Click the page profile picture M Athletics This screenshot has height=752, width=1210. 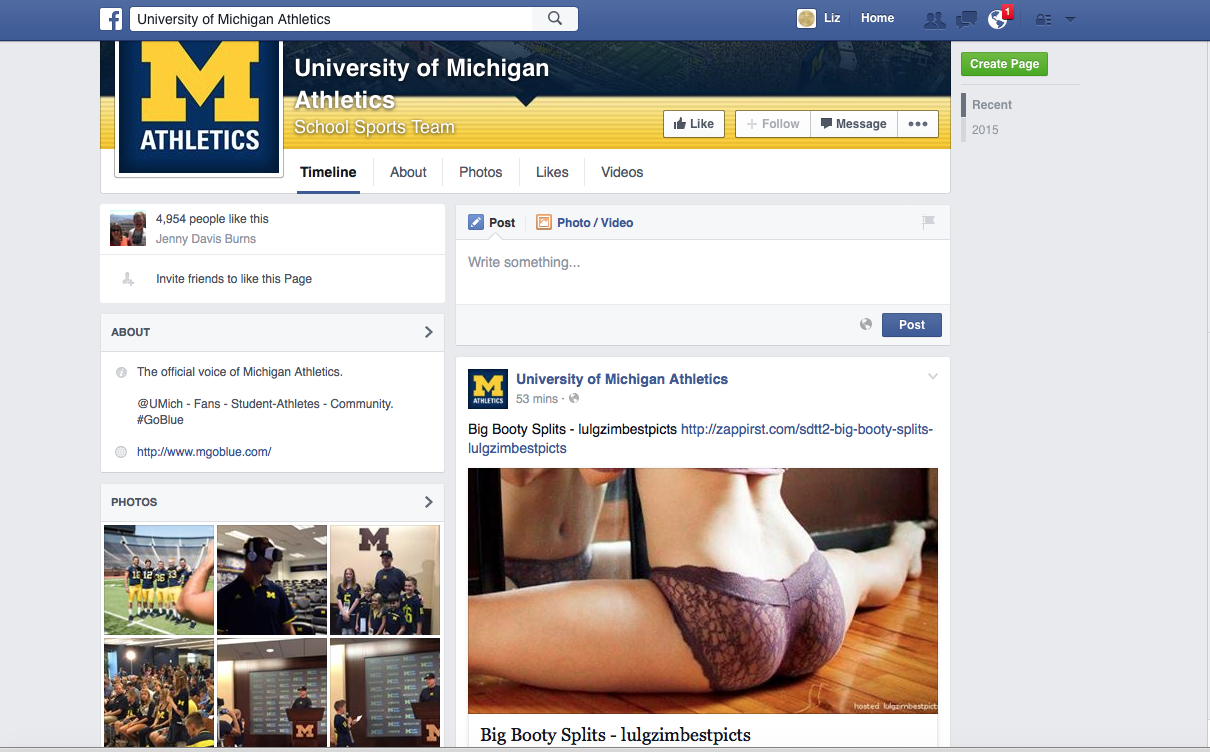[199, 107]
